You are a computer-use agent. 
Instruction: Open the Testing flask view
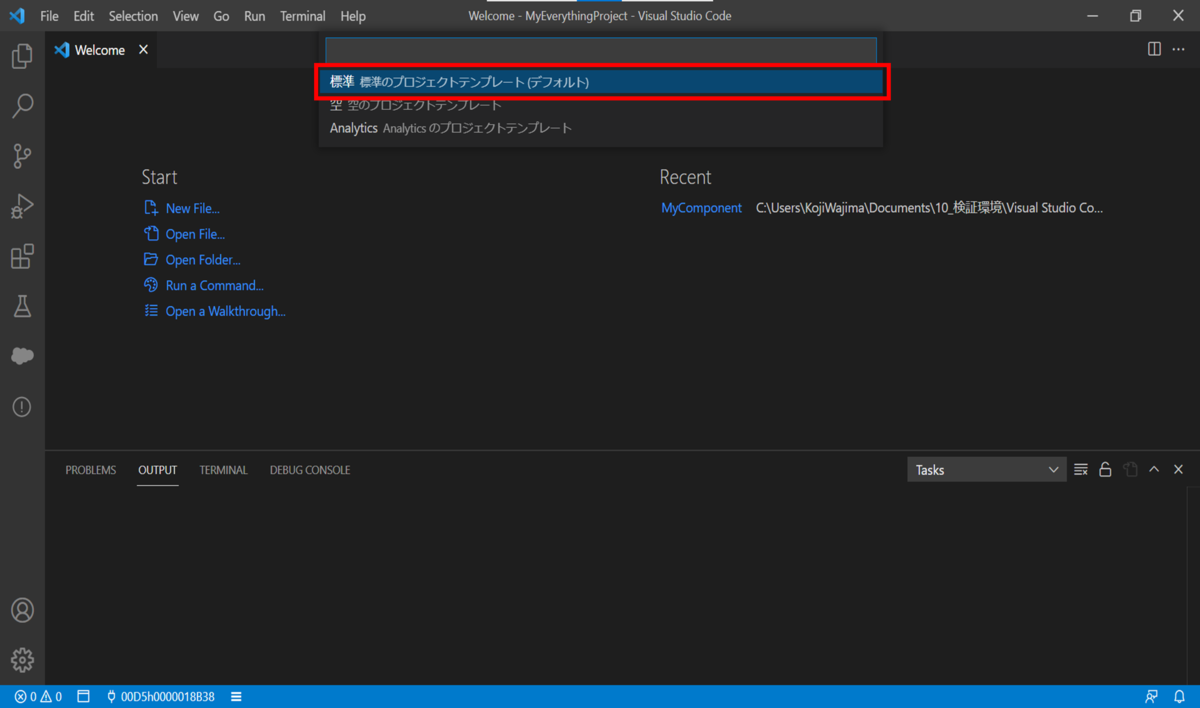22,306
